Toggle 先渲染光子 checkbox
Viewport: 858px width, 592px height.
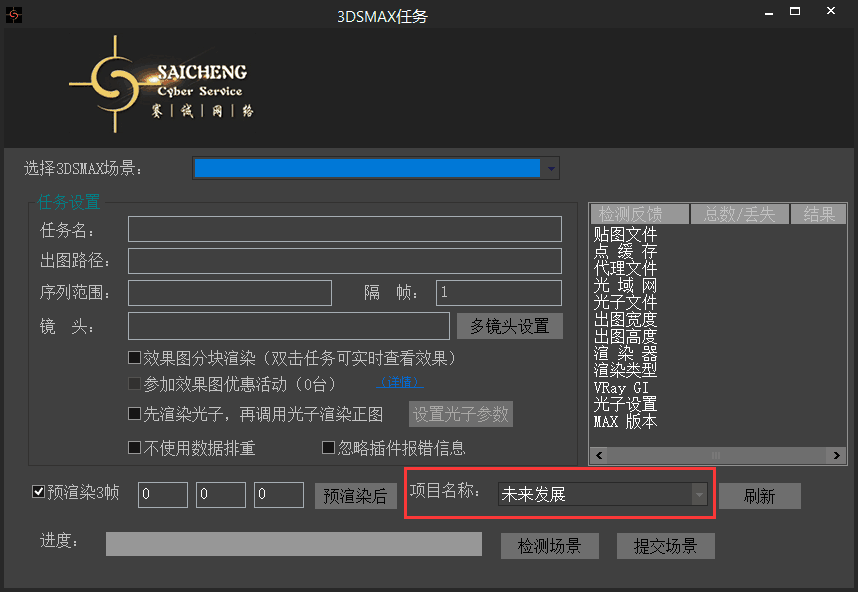(x=135, y=414)
